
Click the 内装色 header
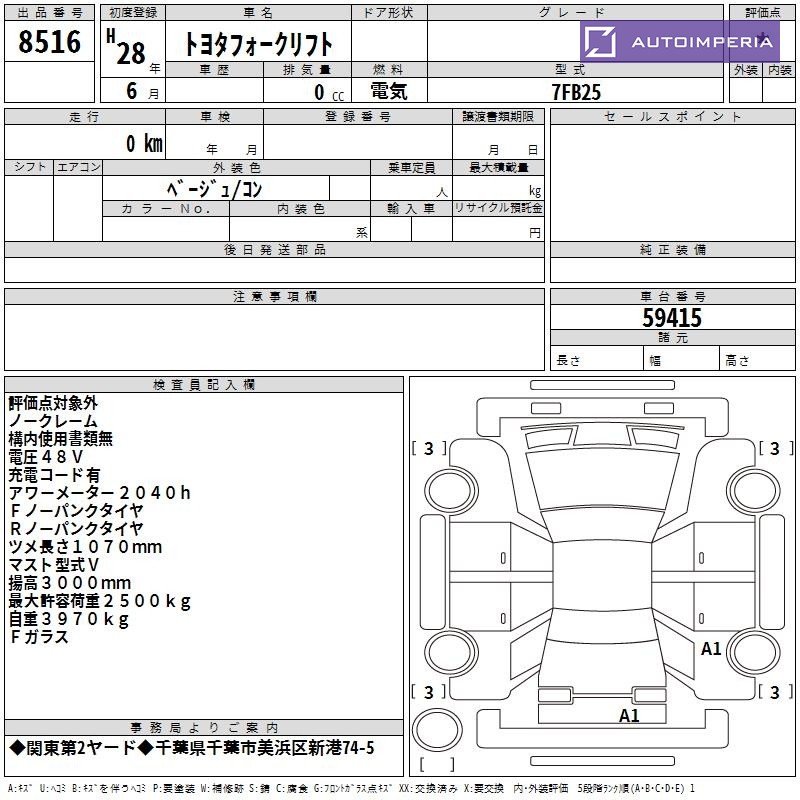300,209
